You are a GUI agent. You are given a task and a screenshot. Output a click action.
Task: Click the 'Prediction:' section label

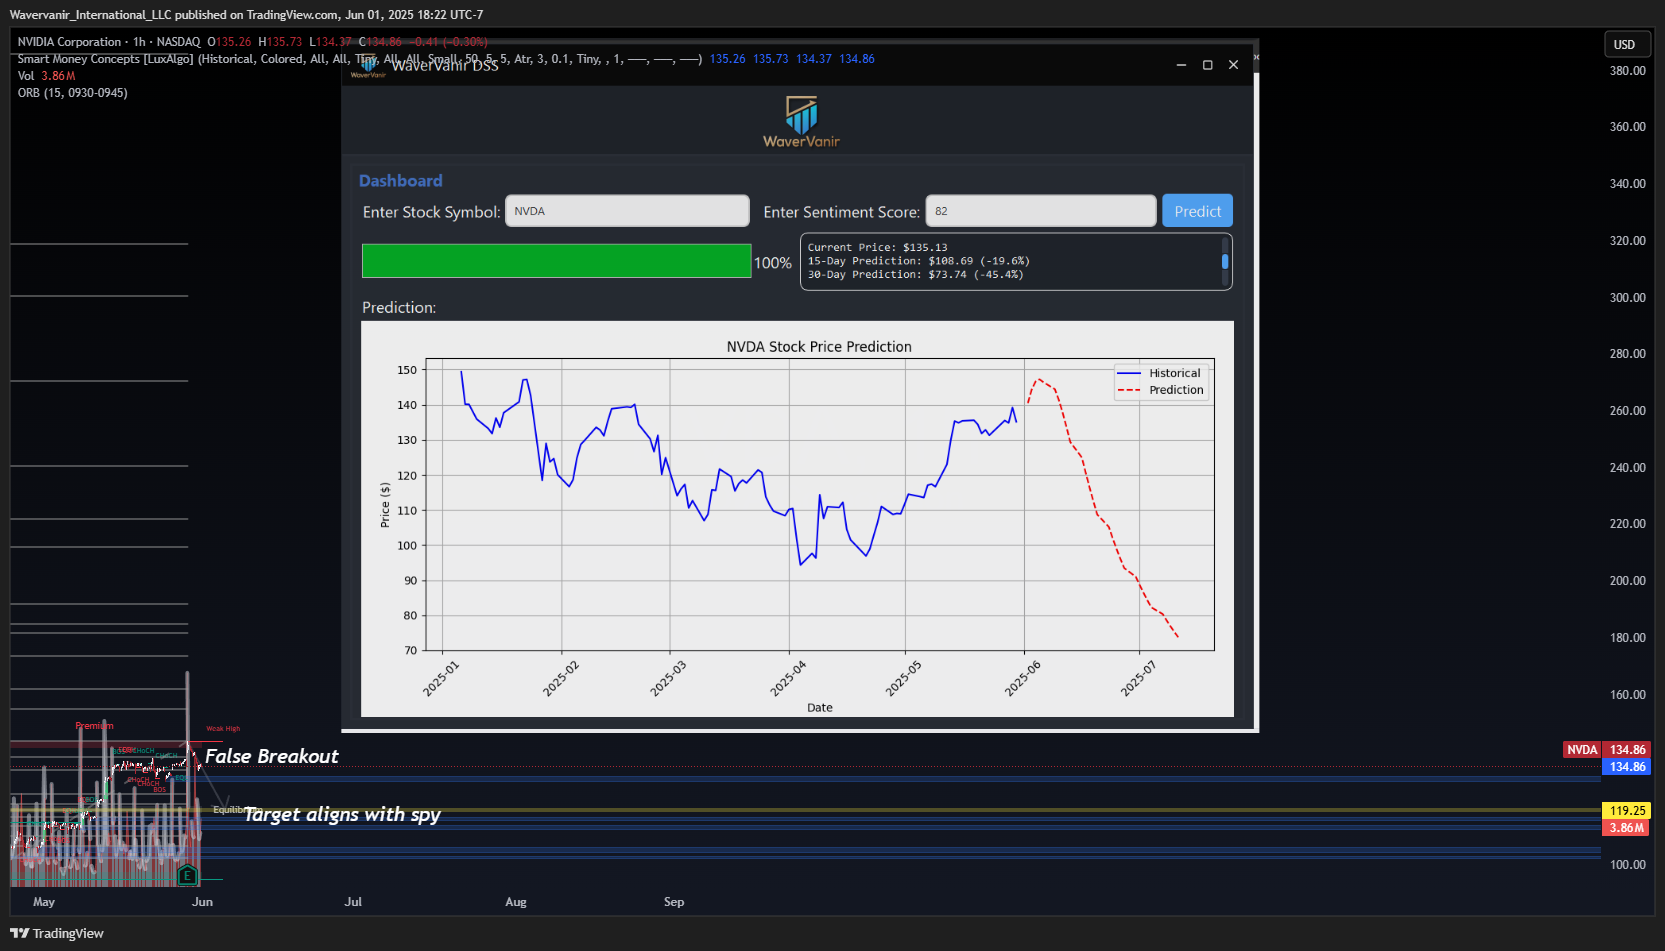click(399, 308)
